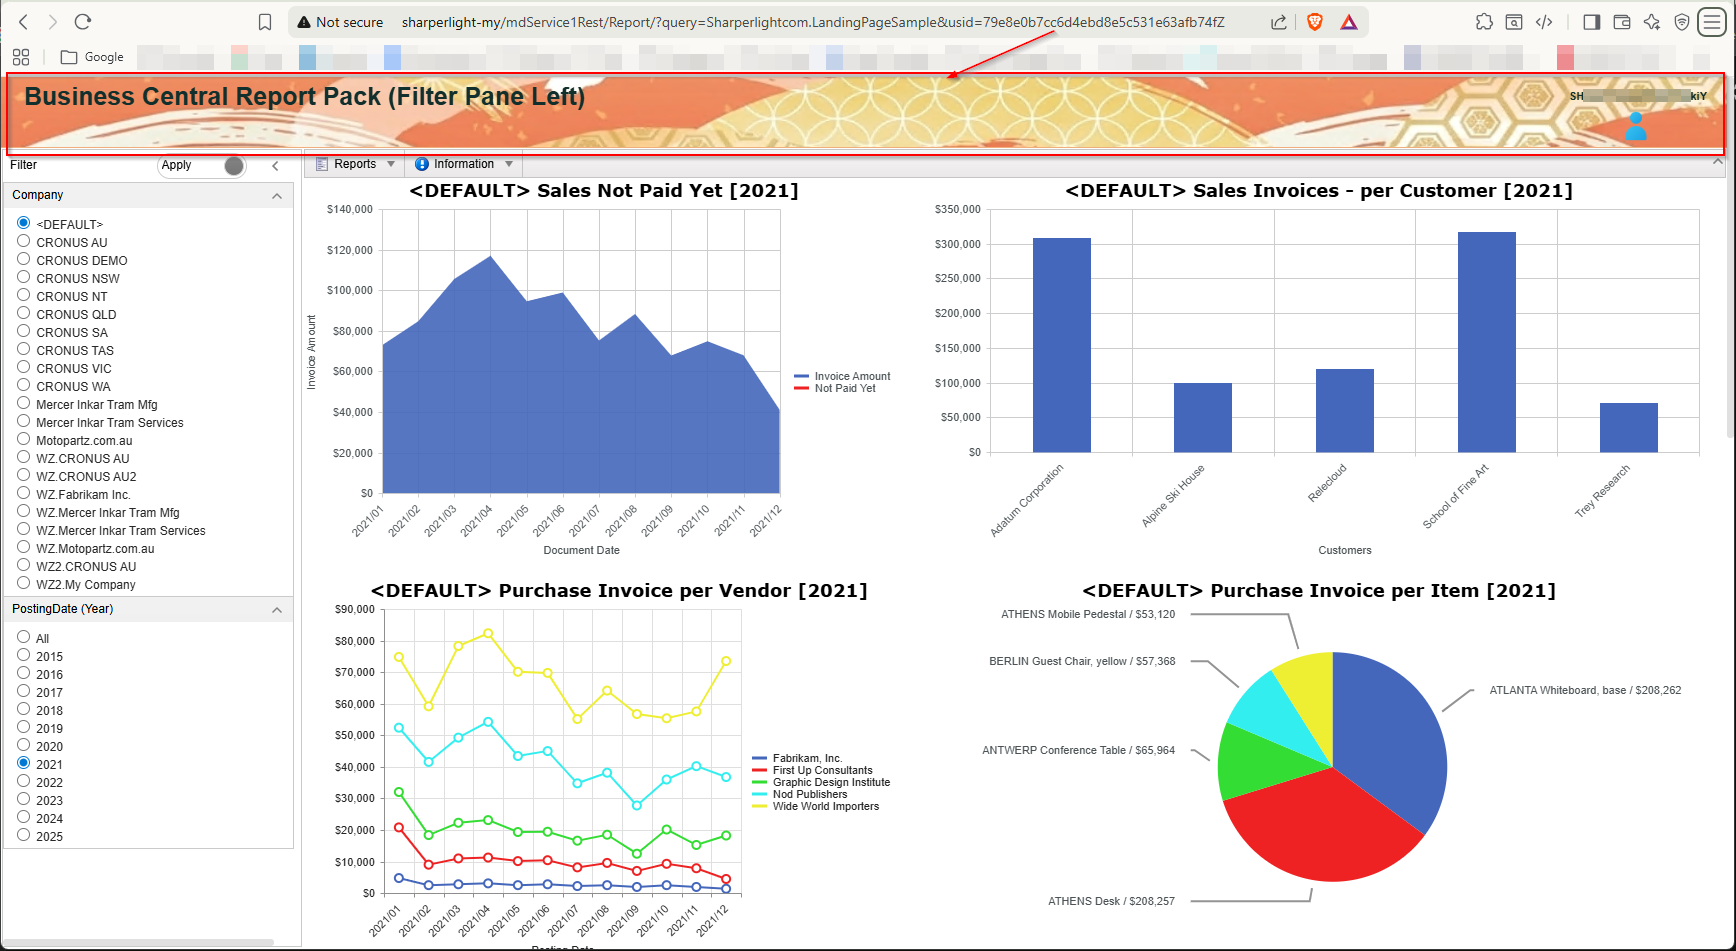Toggle the Apply filter switch

(234, 166)
